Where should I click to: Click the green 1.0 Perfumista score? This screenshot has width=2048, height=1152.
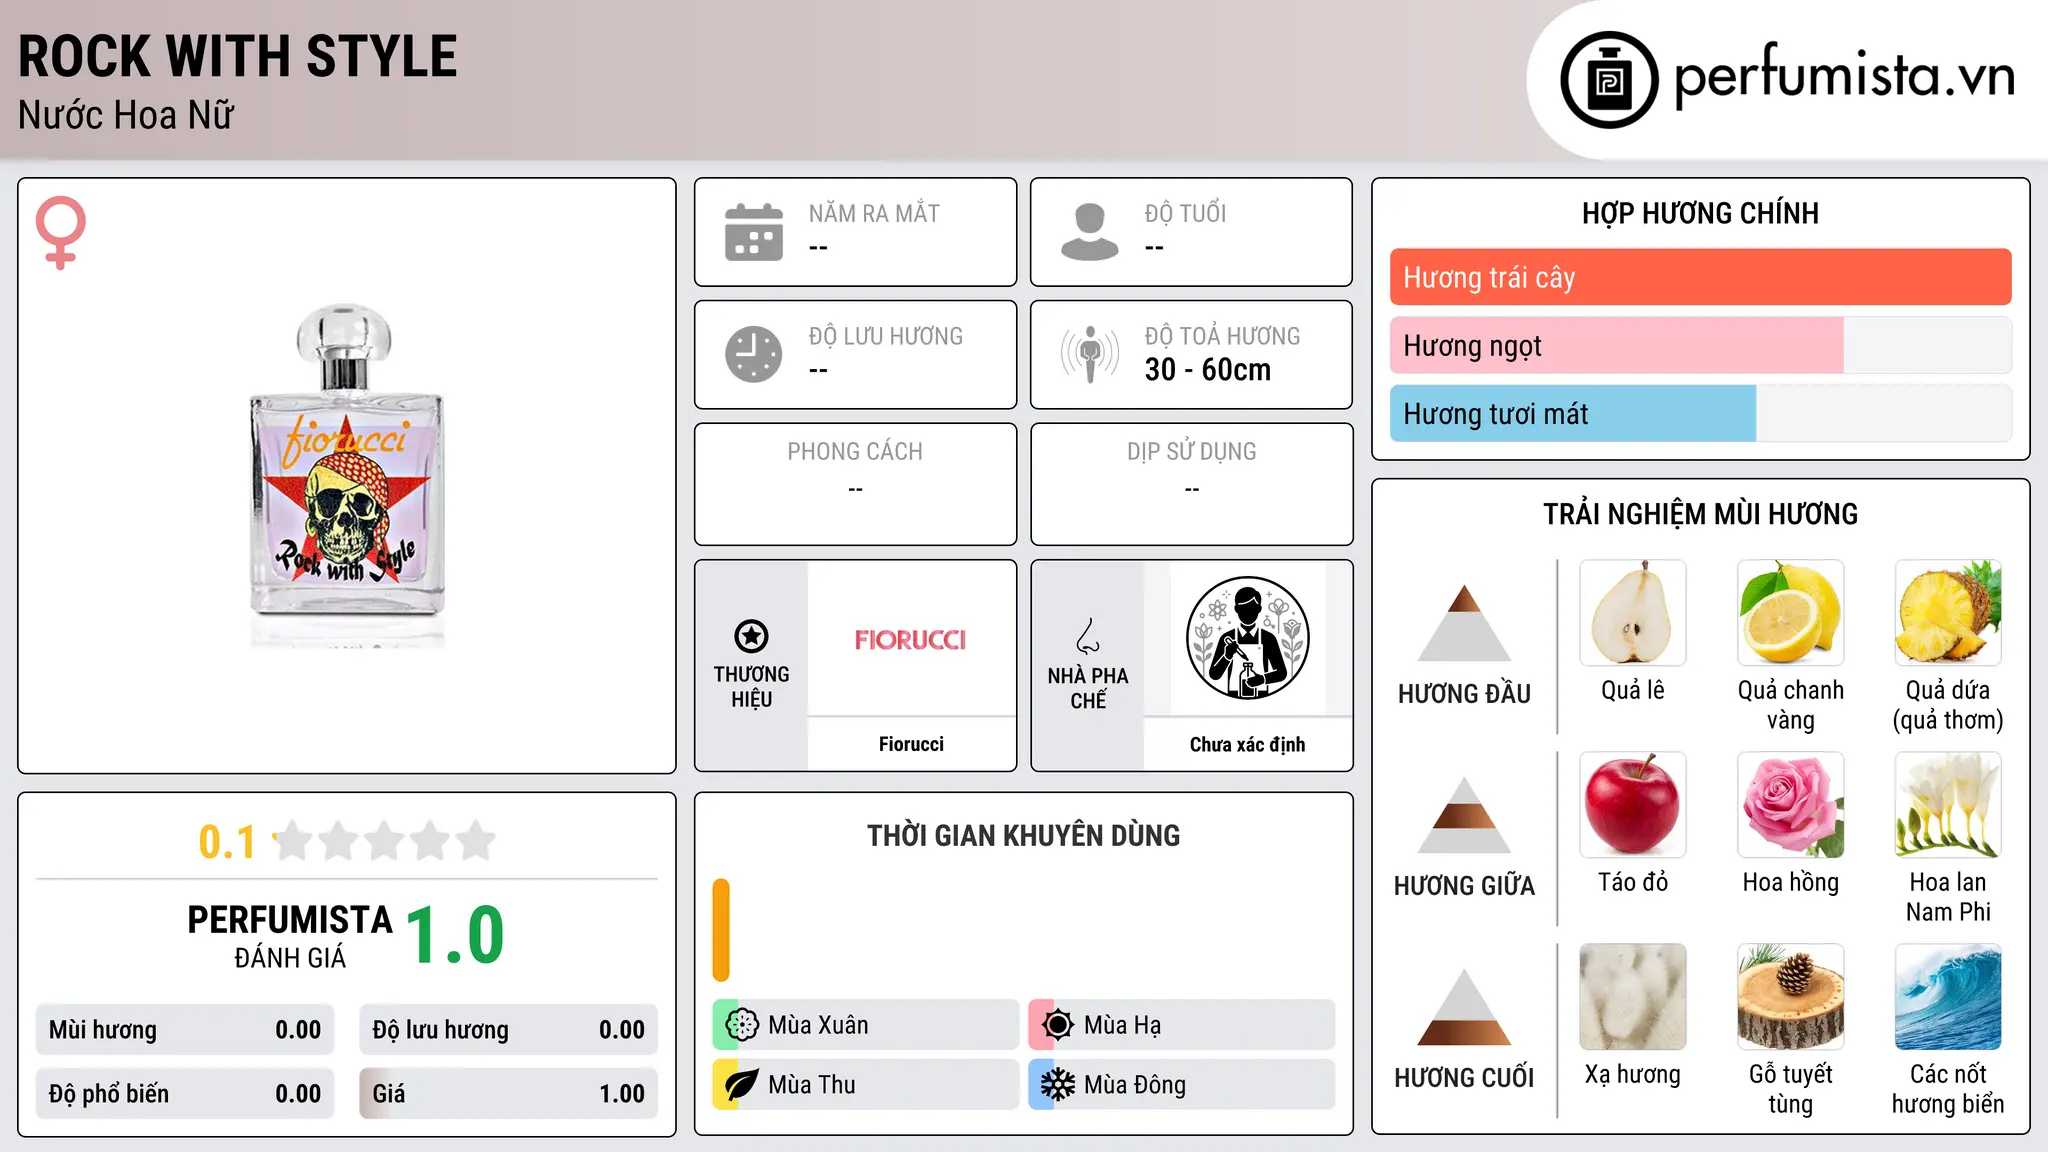click(455, 936)
